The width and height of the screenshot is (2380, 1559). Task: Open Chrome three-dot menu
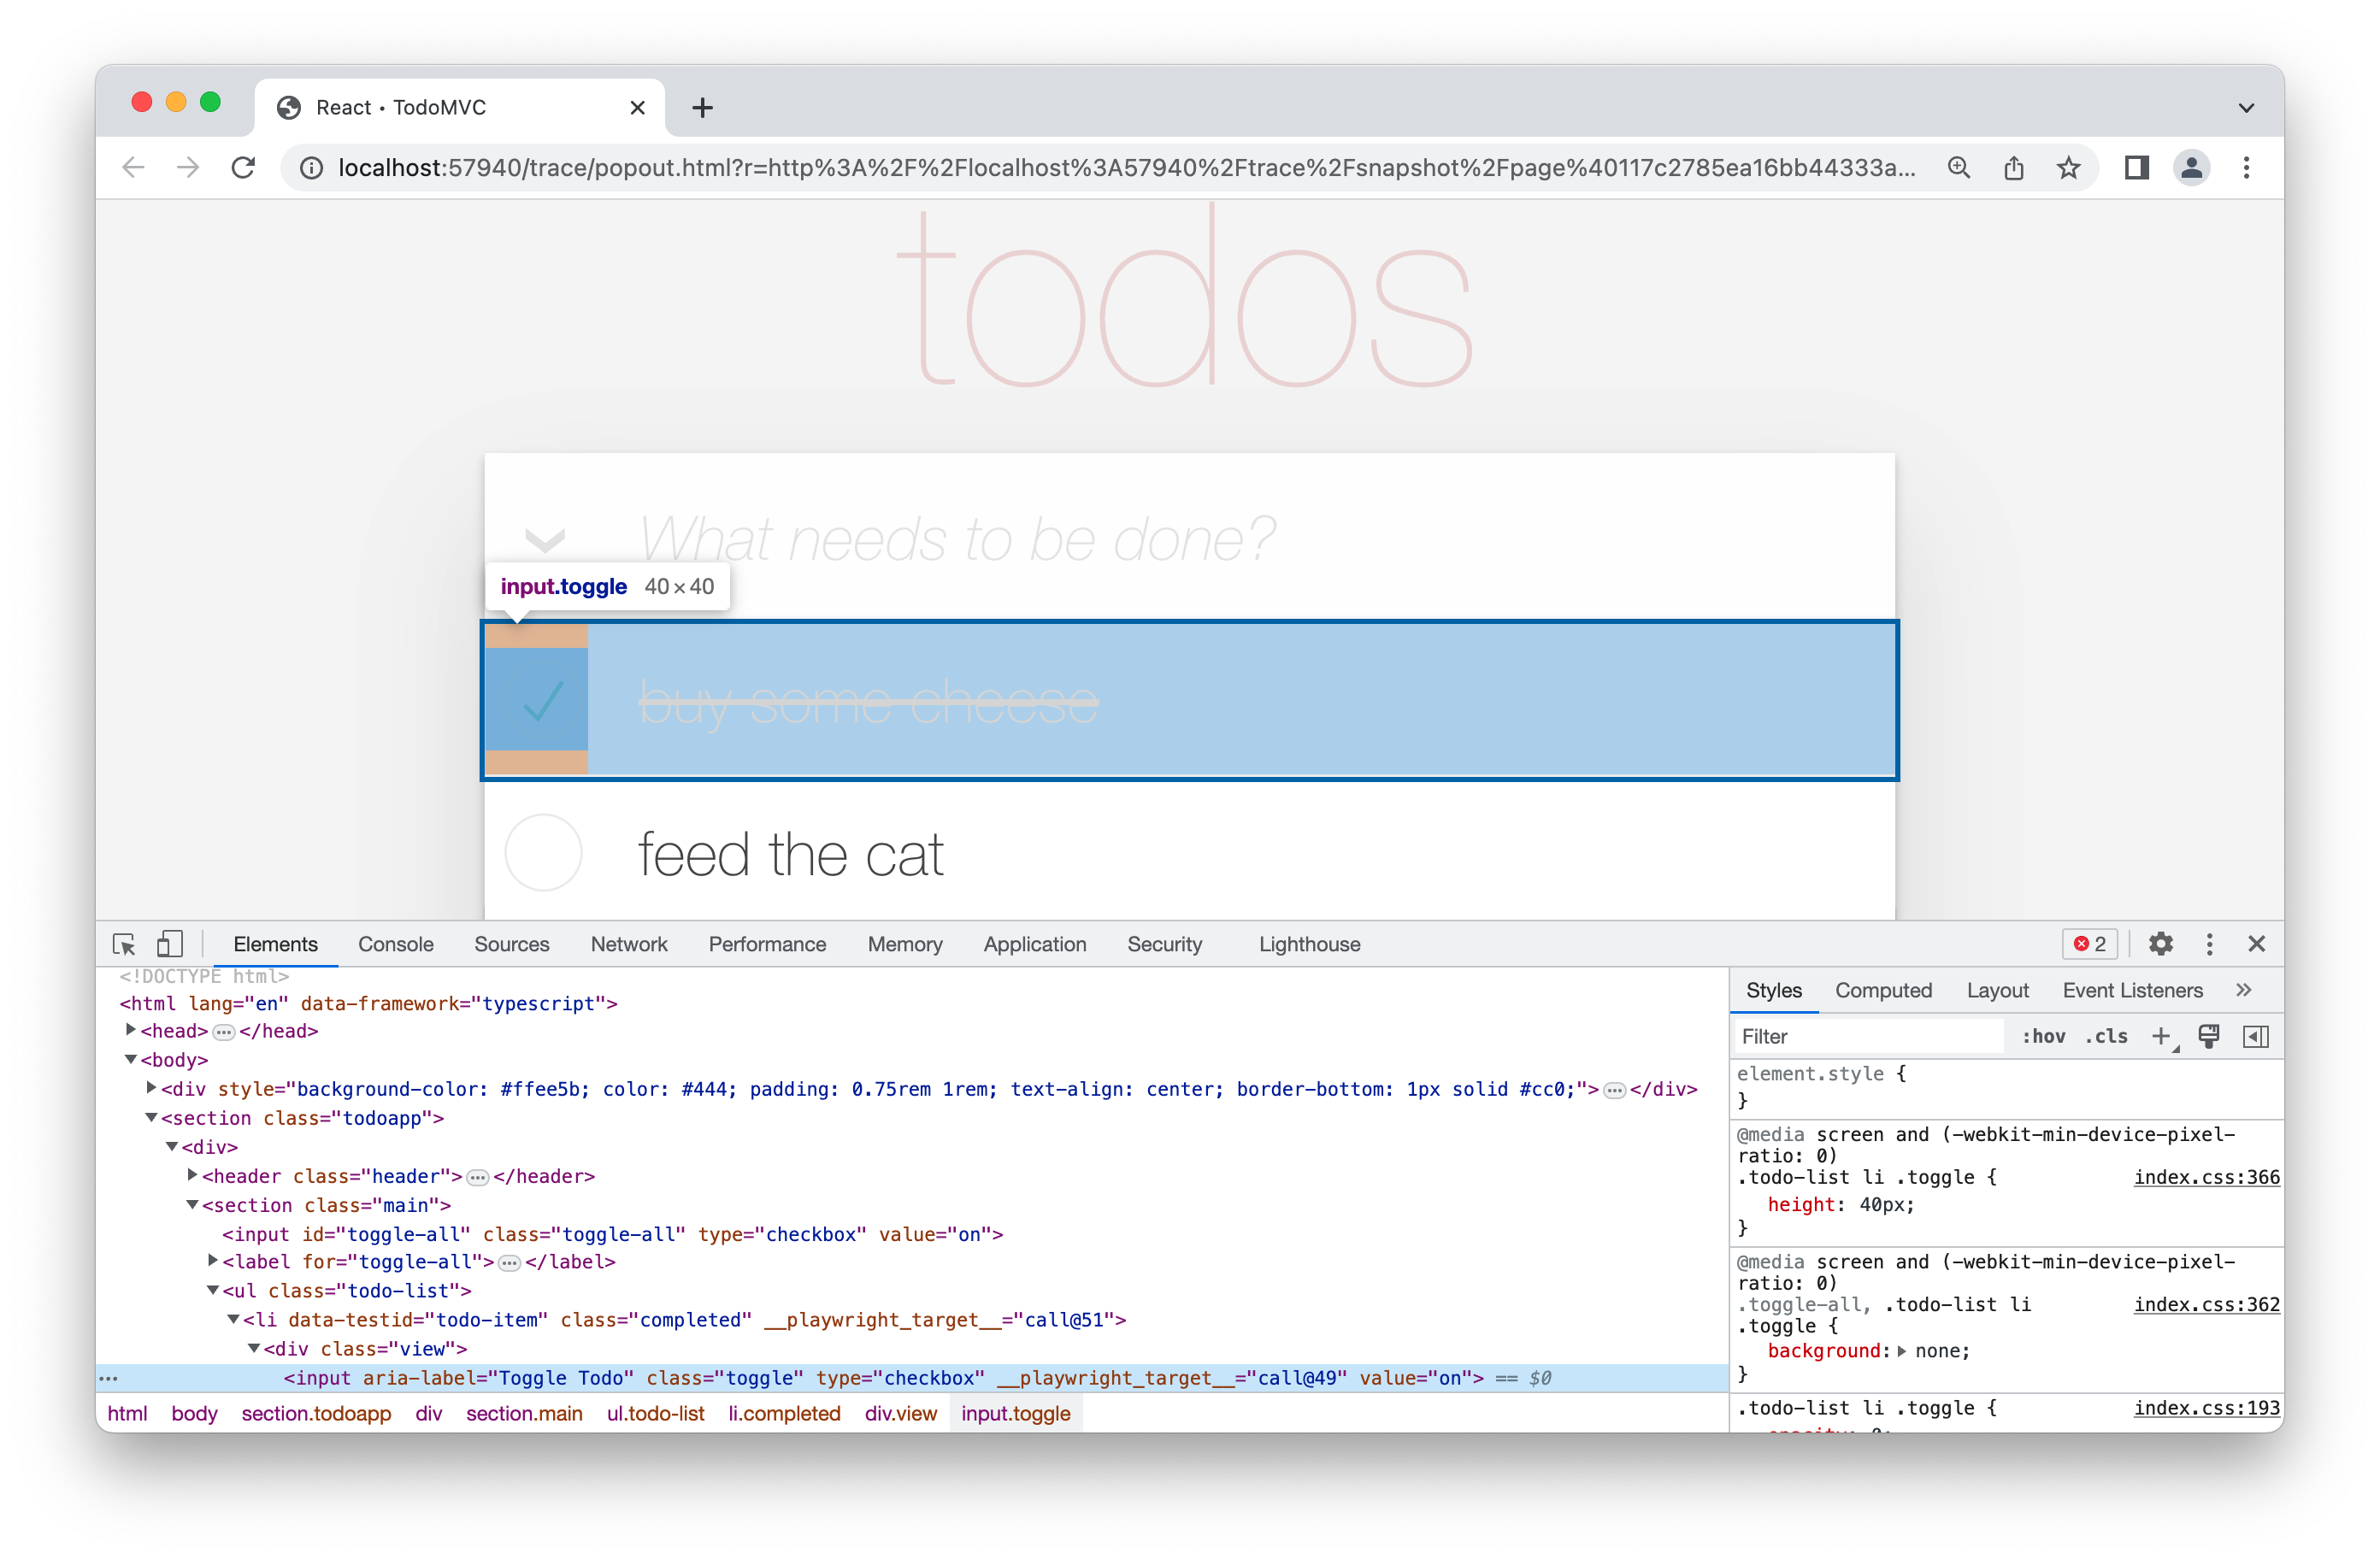tap(2246, 168)
